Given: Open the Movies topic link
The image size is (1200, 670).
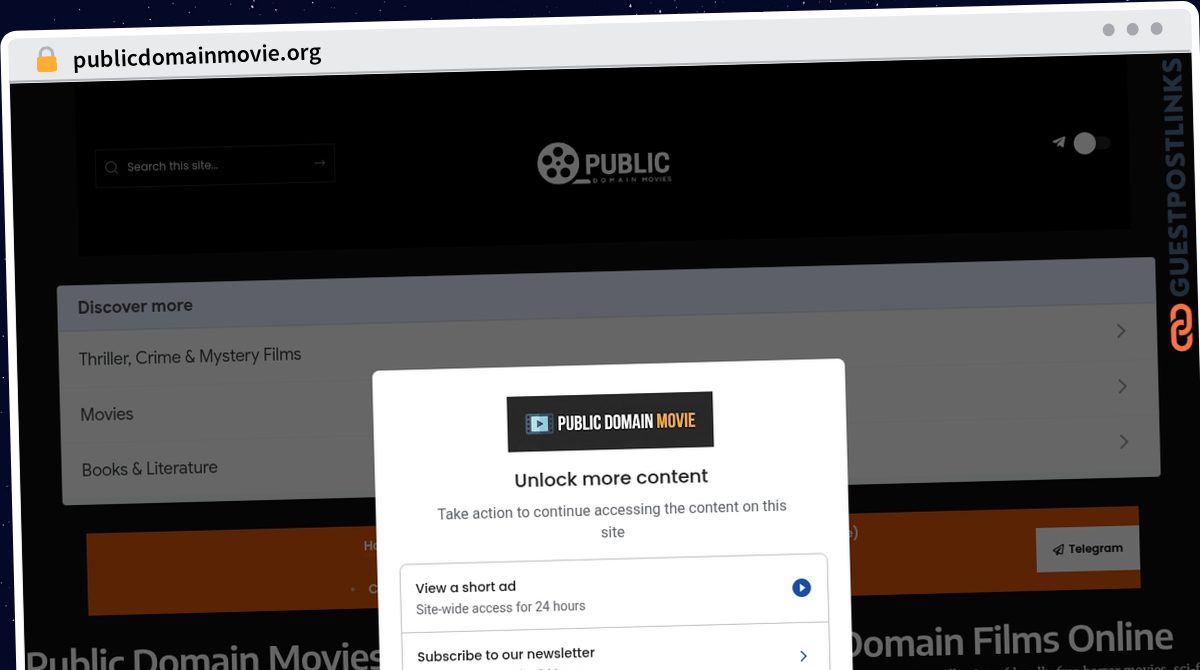Looking at the screenshot, I should pyautogui.click(x=107, y=414).
